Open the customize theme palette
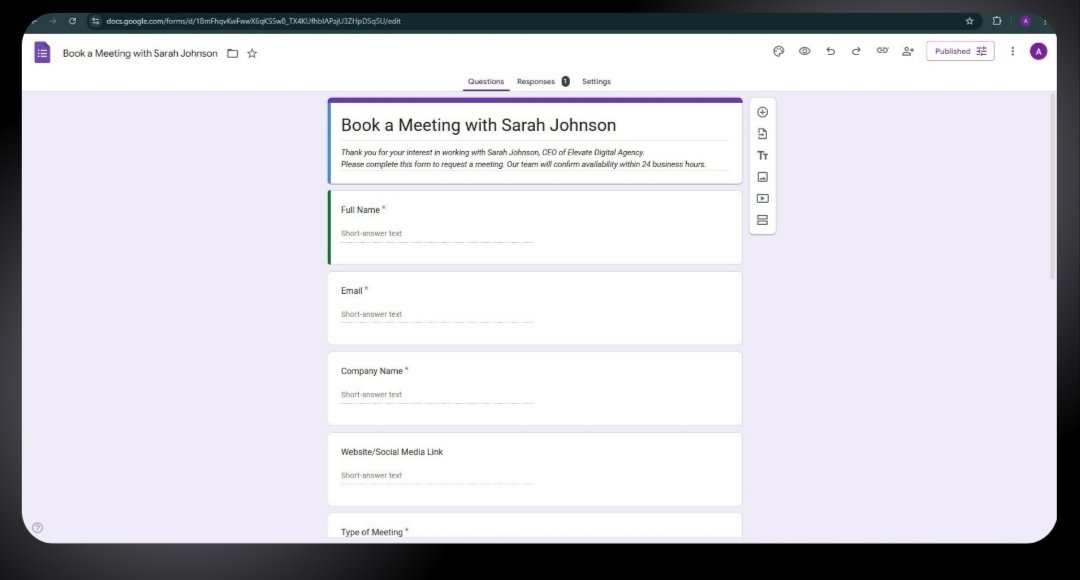 (778, 51)
